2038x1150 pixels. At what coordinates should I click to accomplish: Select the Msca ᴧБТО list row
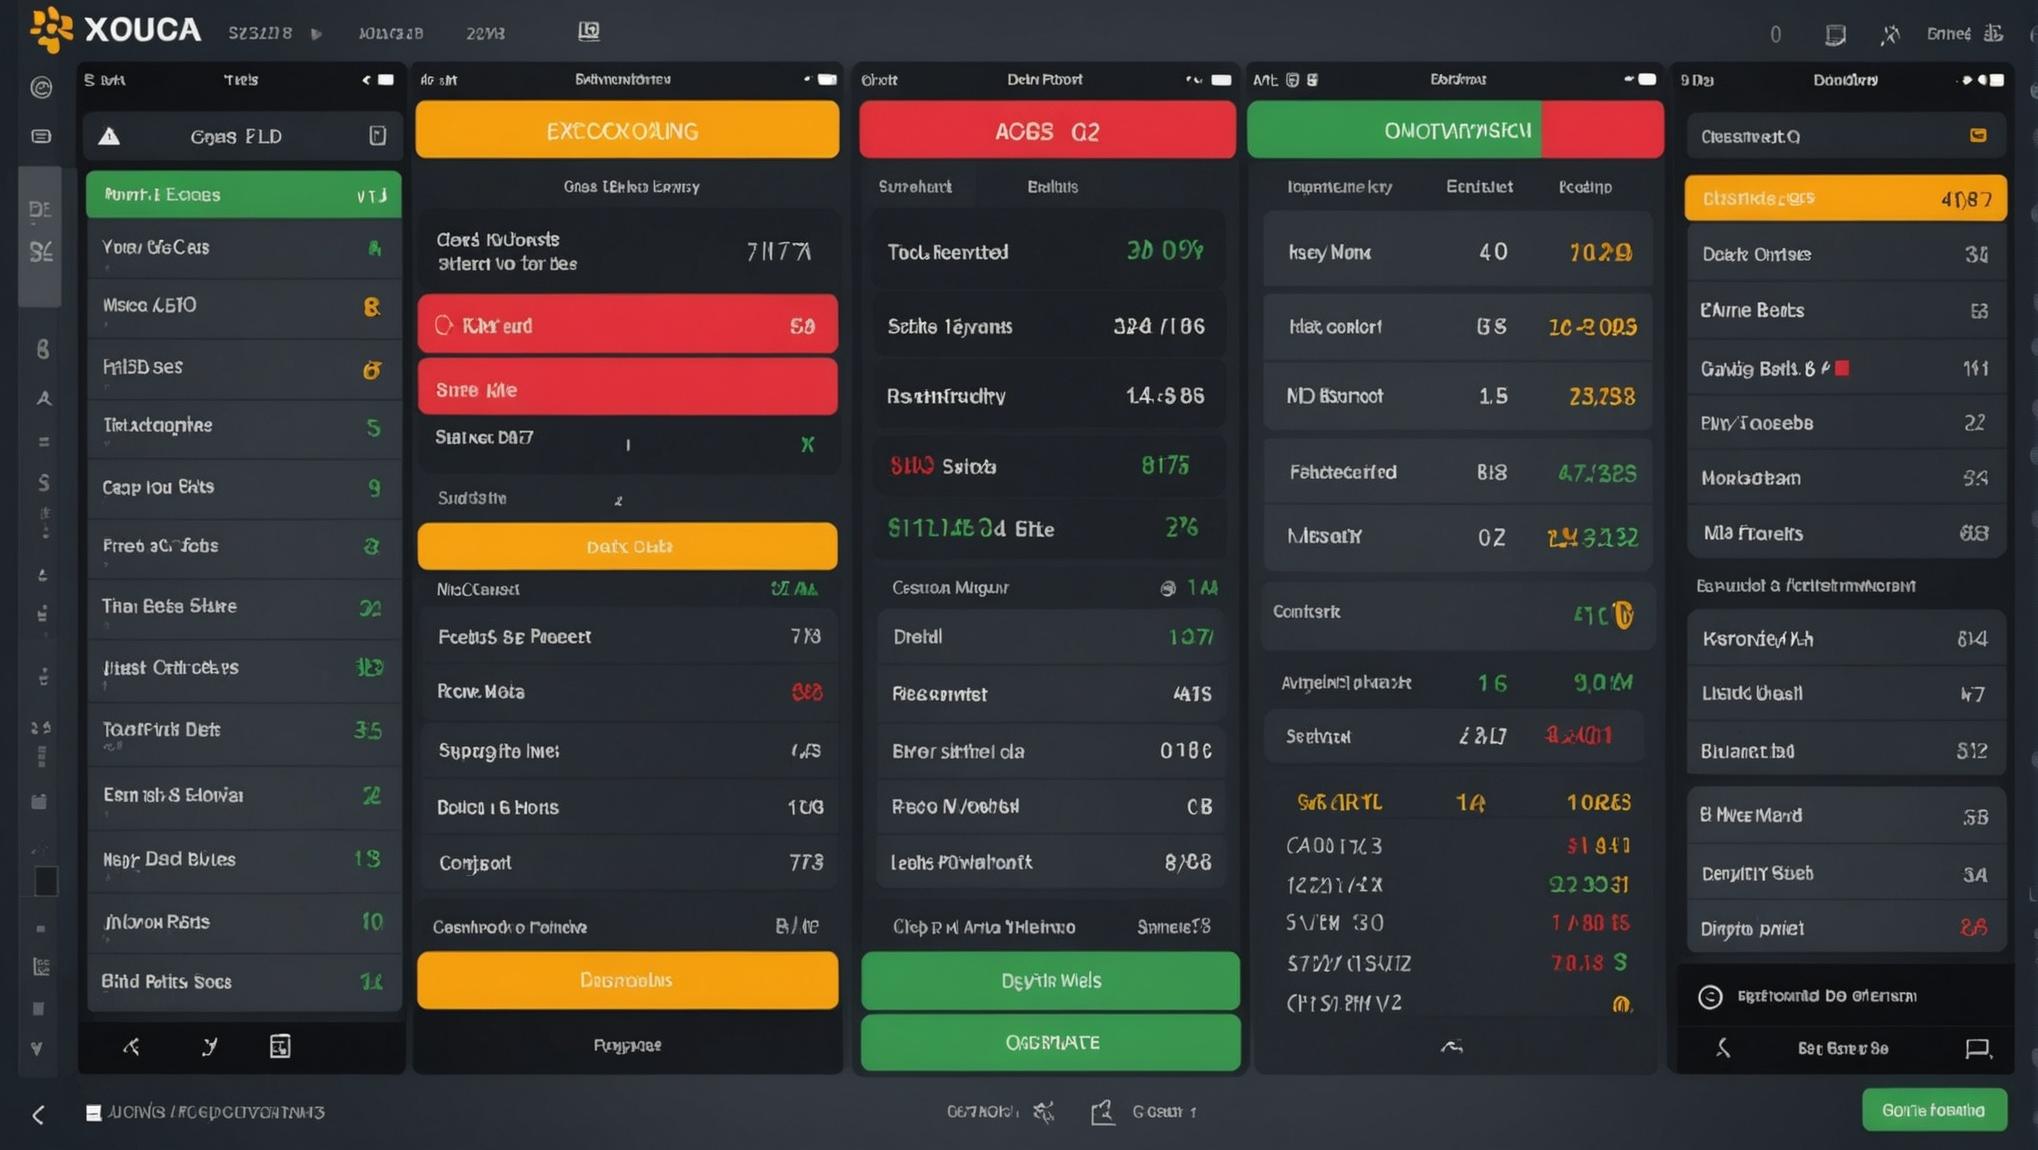(243, 306)
